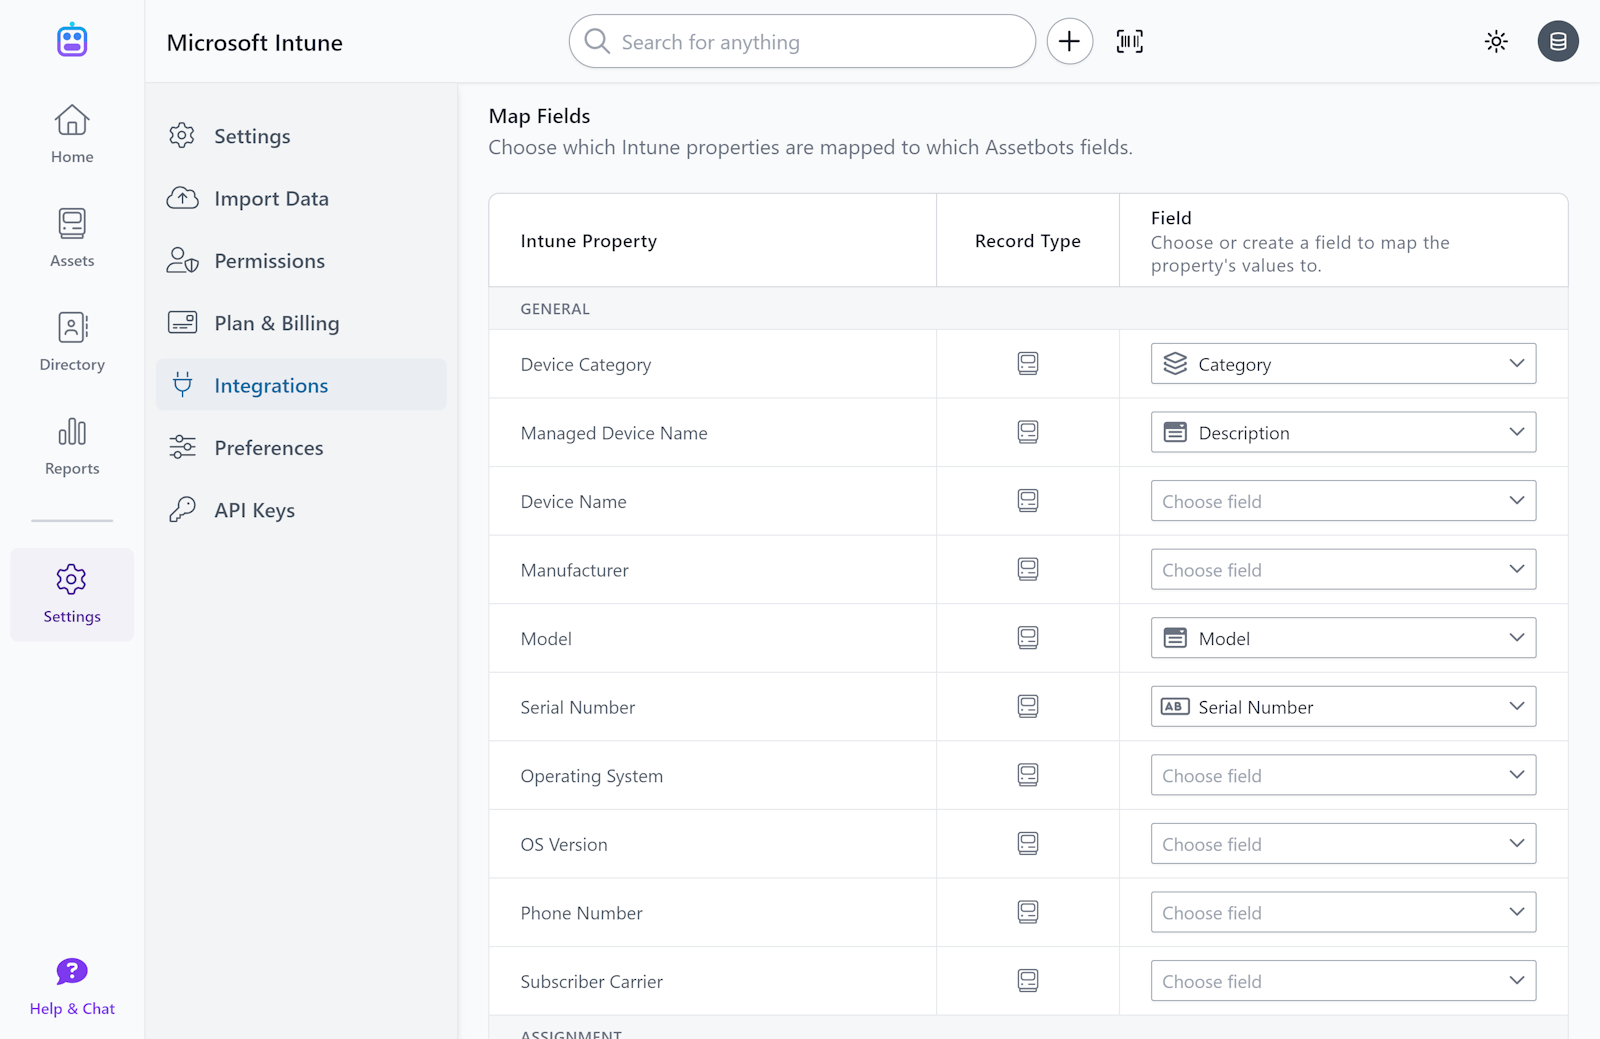Open API Keys page
The image size is (1600, 1039).
click(x=301, y=510)
